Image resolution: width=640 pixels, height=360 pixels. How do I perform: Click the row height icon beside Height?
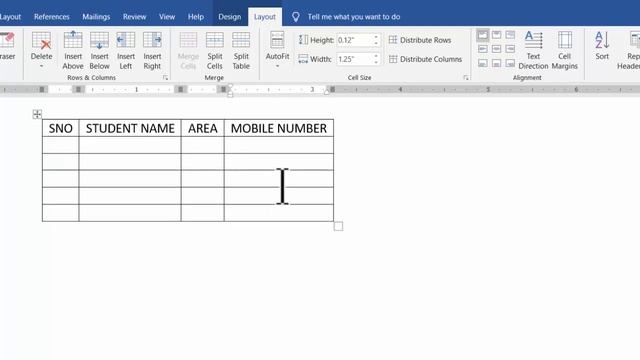point(303,40)
